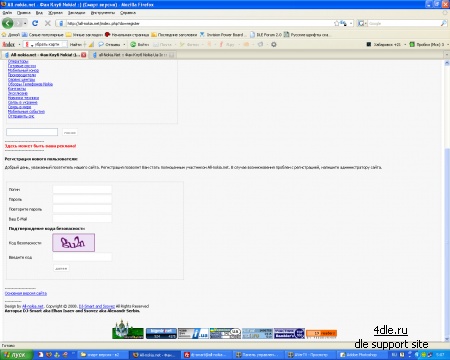Open the Adobe Photoshop taskbar button
The height and width of the screenshot is (360, 450).
tap(358, 355)
